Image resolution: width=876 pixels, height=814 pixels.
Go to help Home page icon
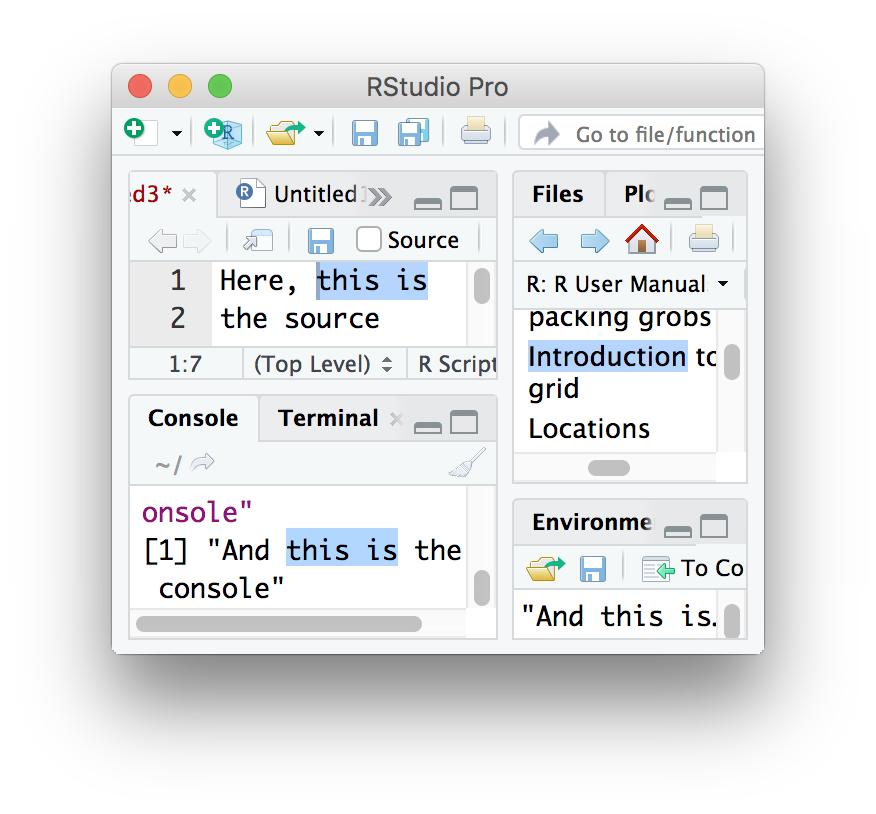tap(642, 239)
